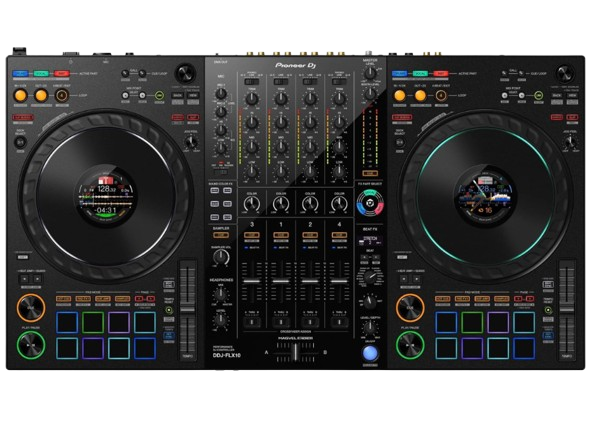Flip channel 3 input selector switch
The width and height of the screenshot is (593, 421).
[251, 82]
